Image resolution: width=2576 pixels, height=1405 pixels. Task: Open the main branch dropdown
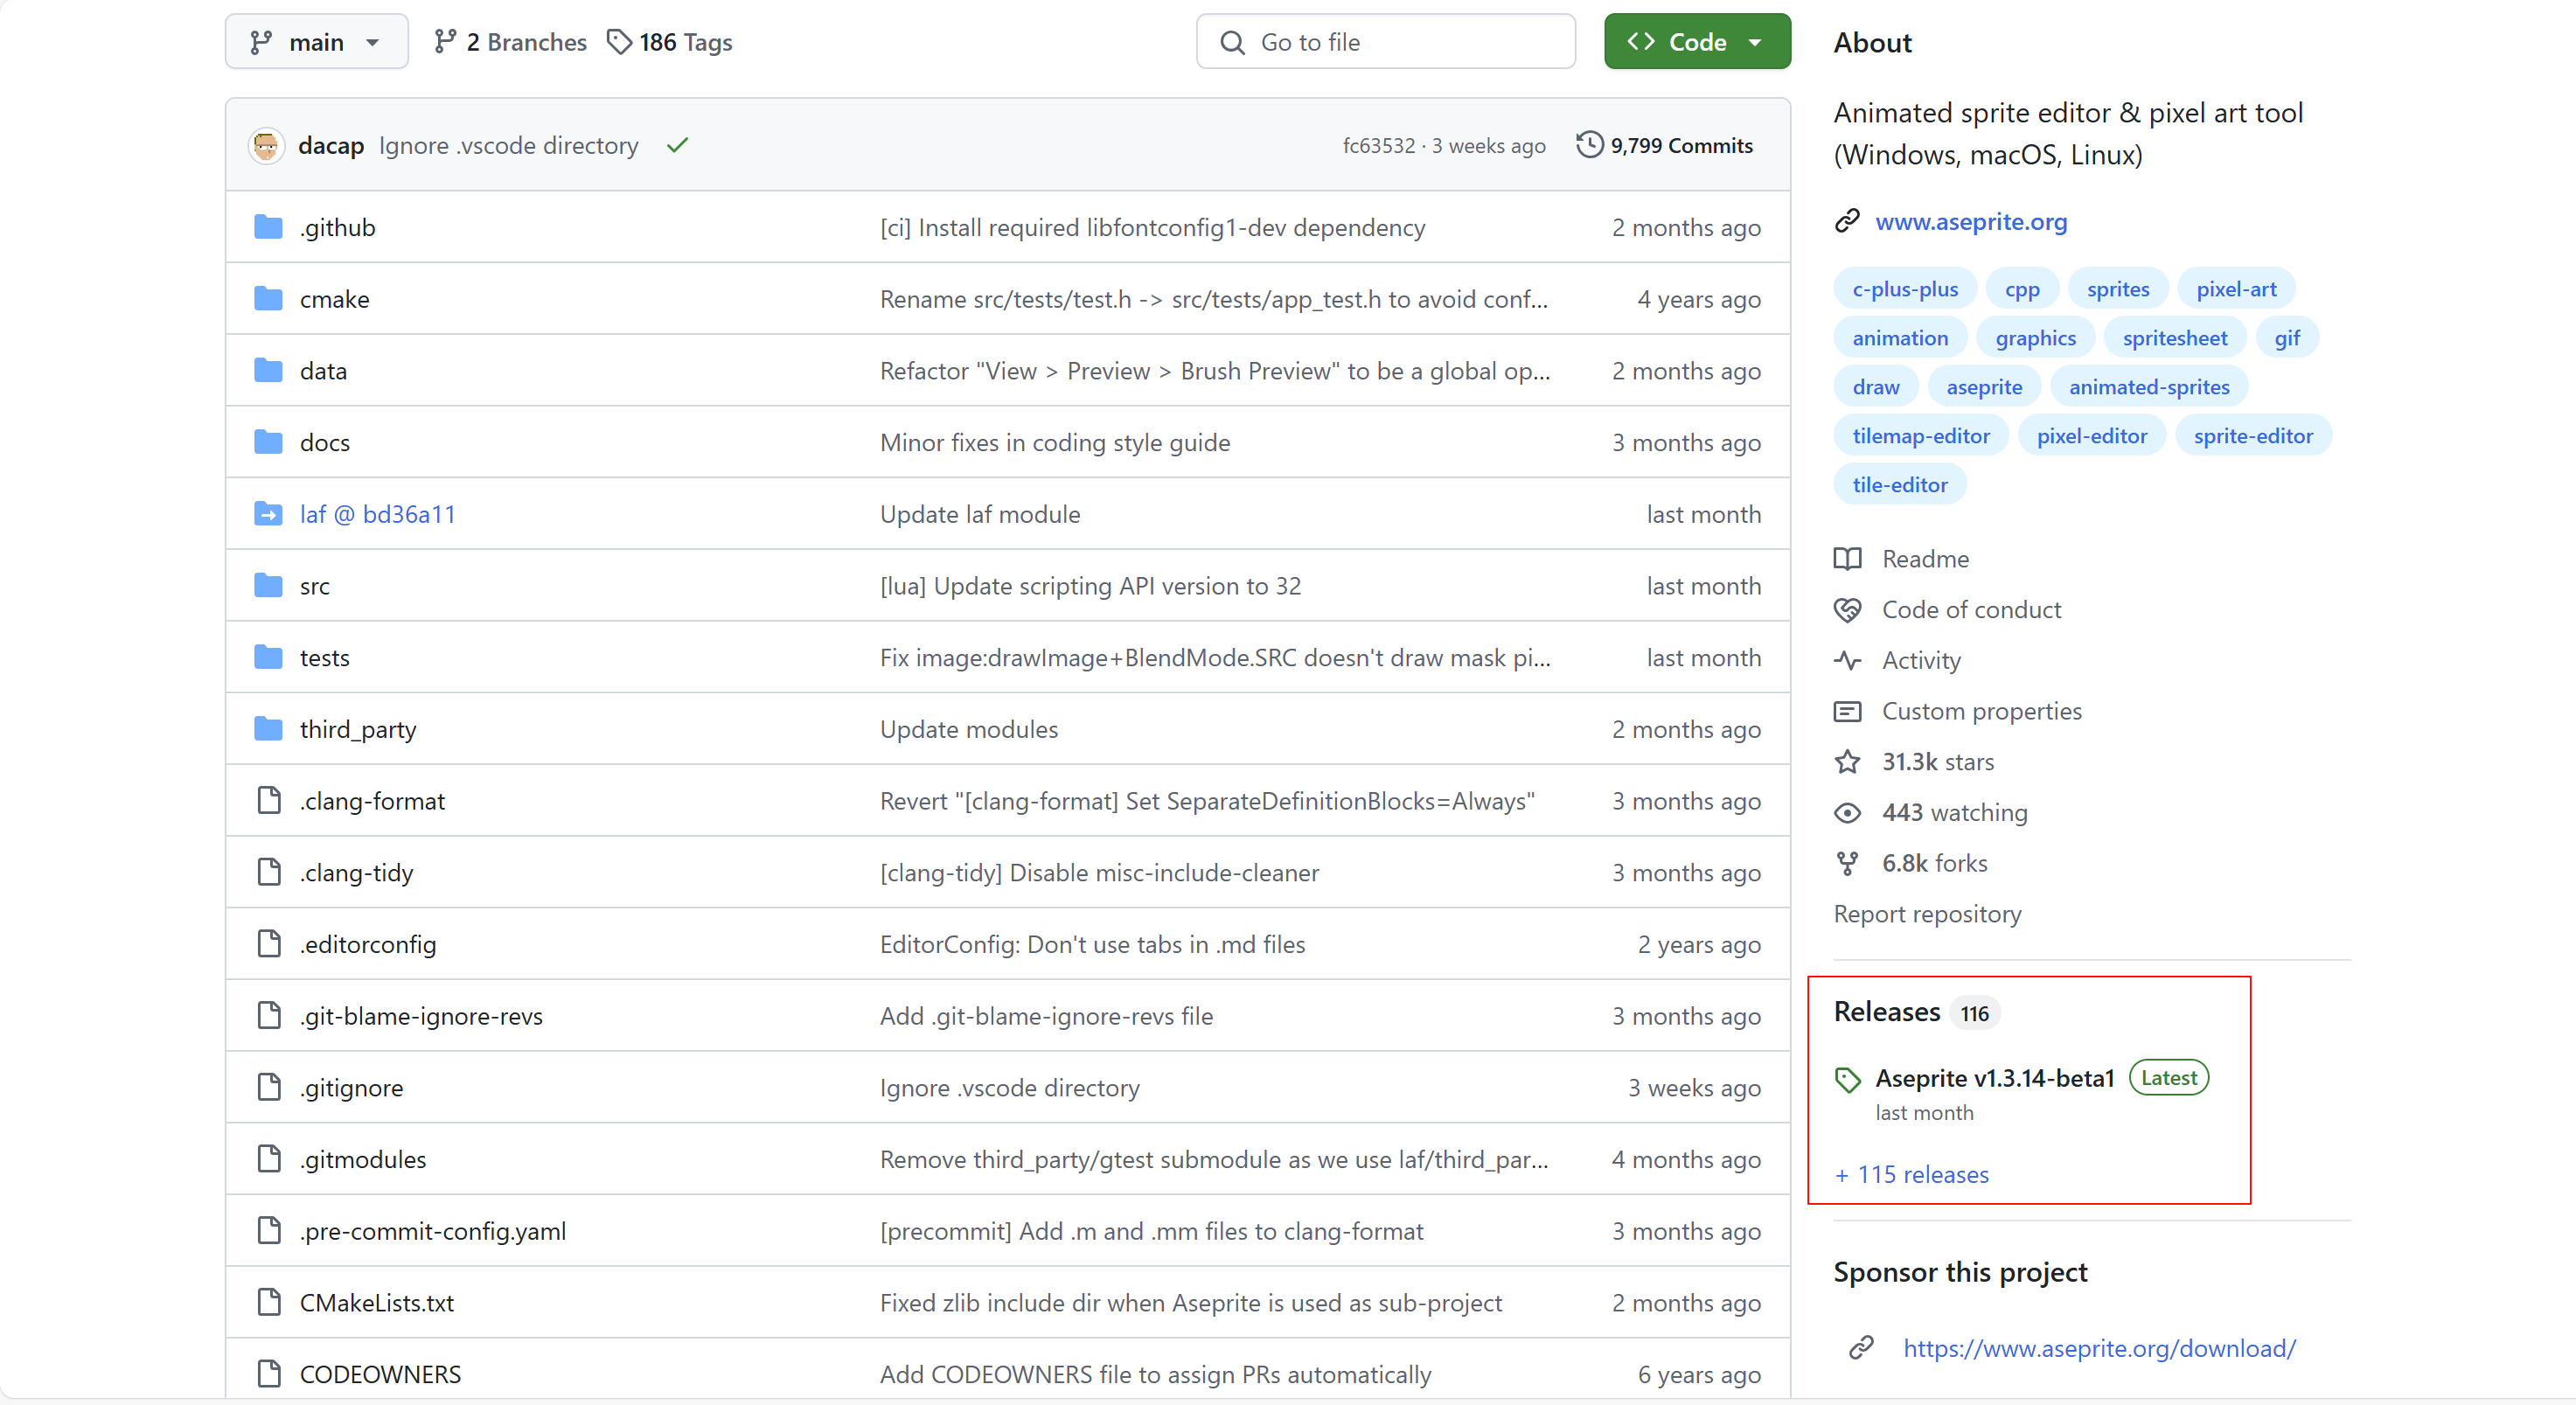click(316, 42)
